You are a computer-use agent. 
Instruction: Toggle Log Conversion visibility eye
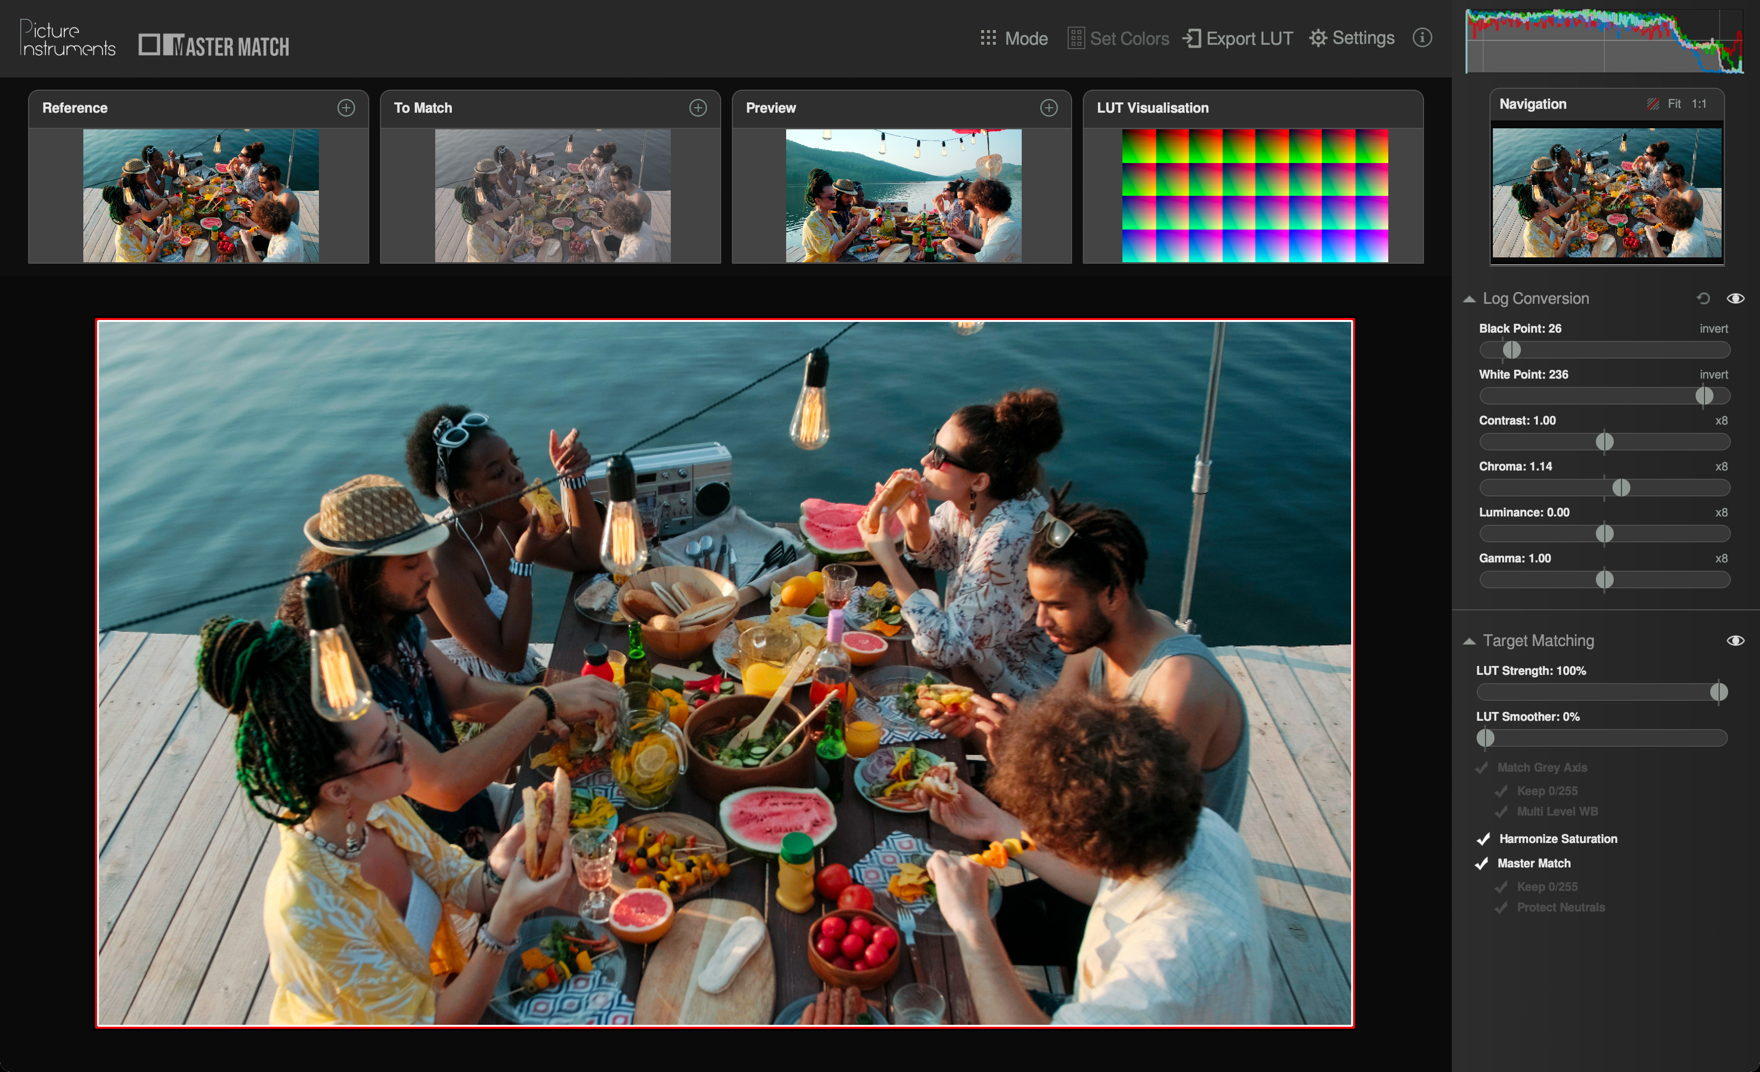1735,299
